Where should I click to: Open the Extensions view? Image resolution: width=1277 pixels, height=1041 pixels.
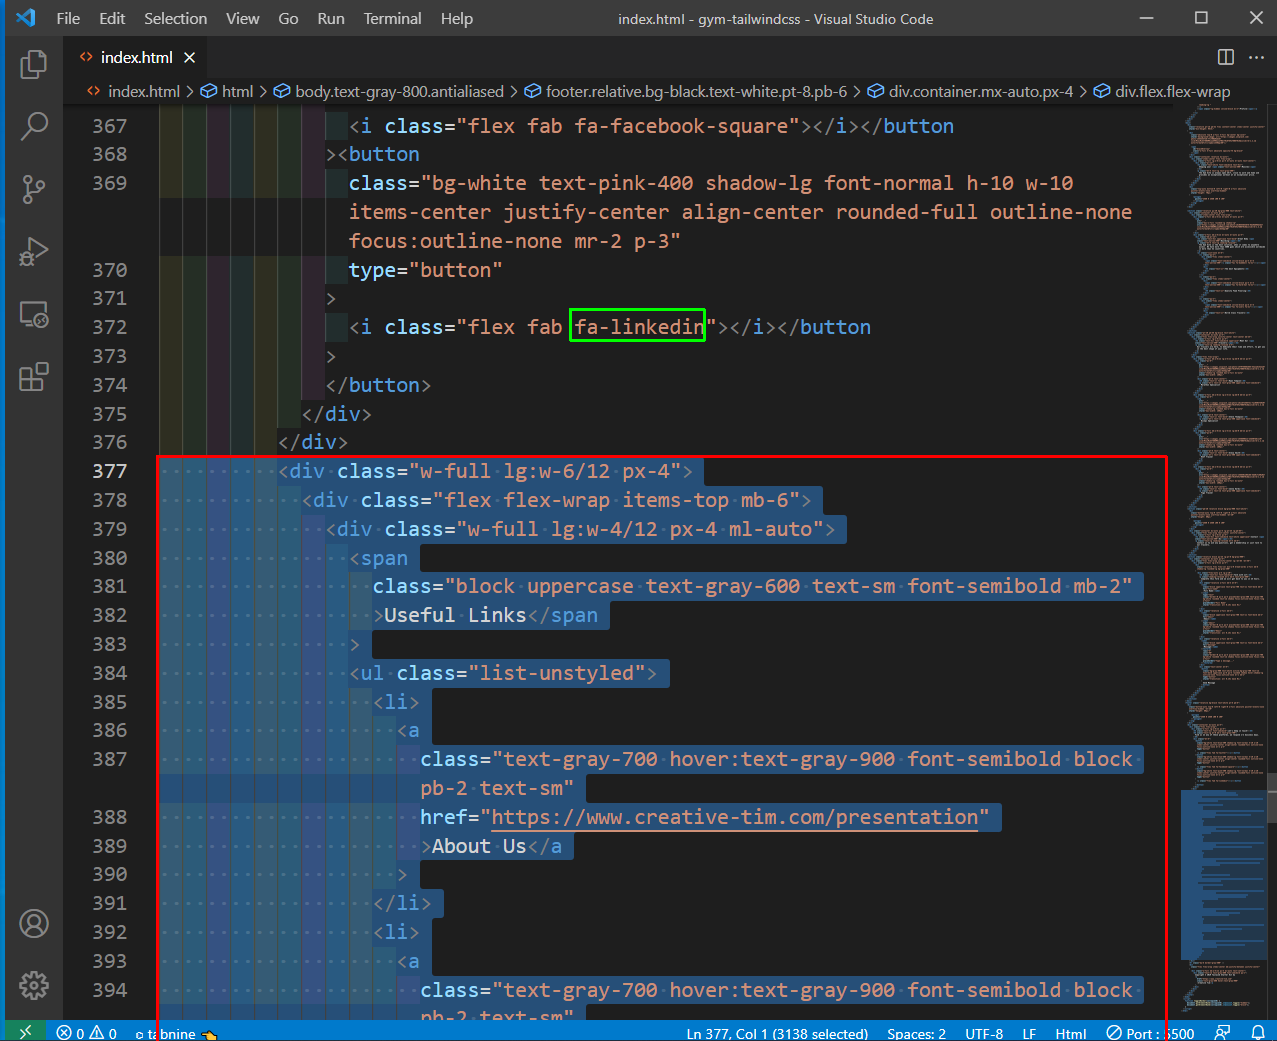[34, 376]
